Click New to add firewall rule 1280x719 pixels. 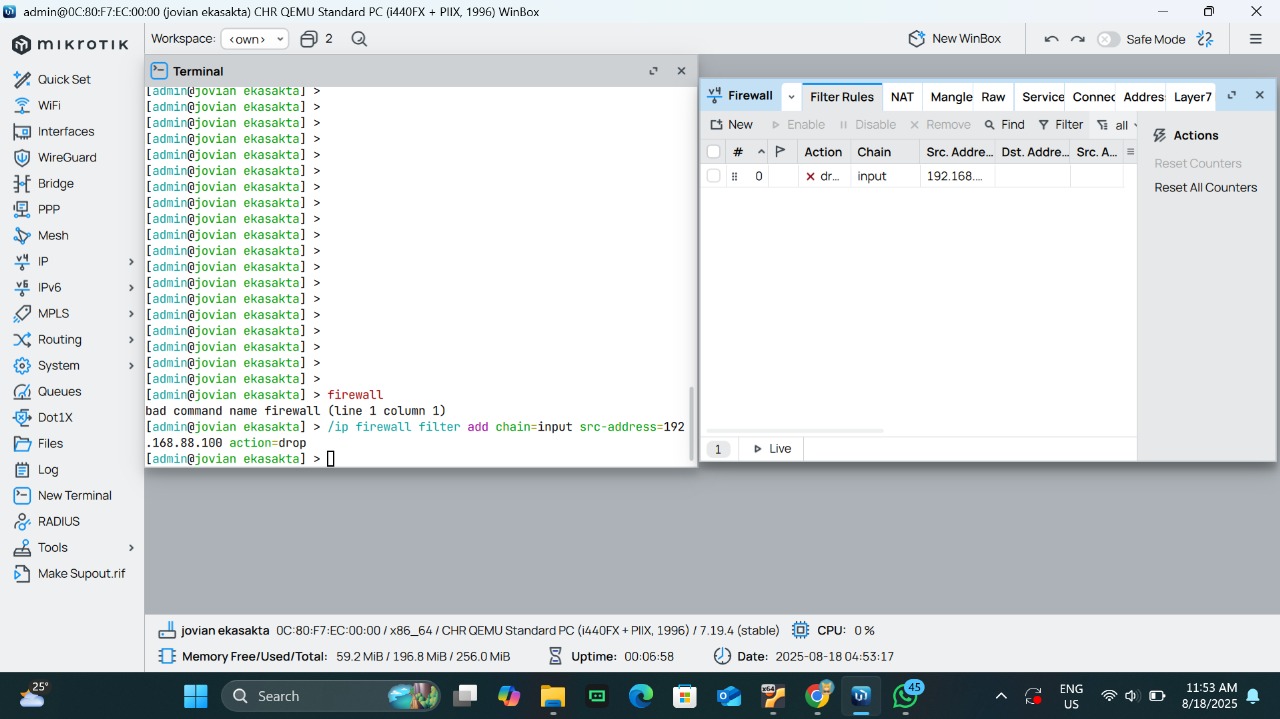pyautogui.click(x=731, y=125)
